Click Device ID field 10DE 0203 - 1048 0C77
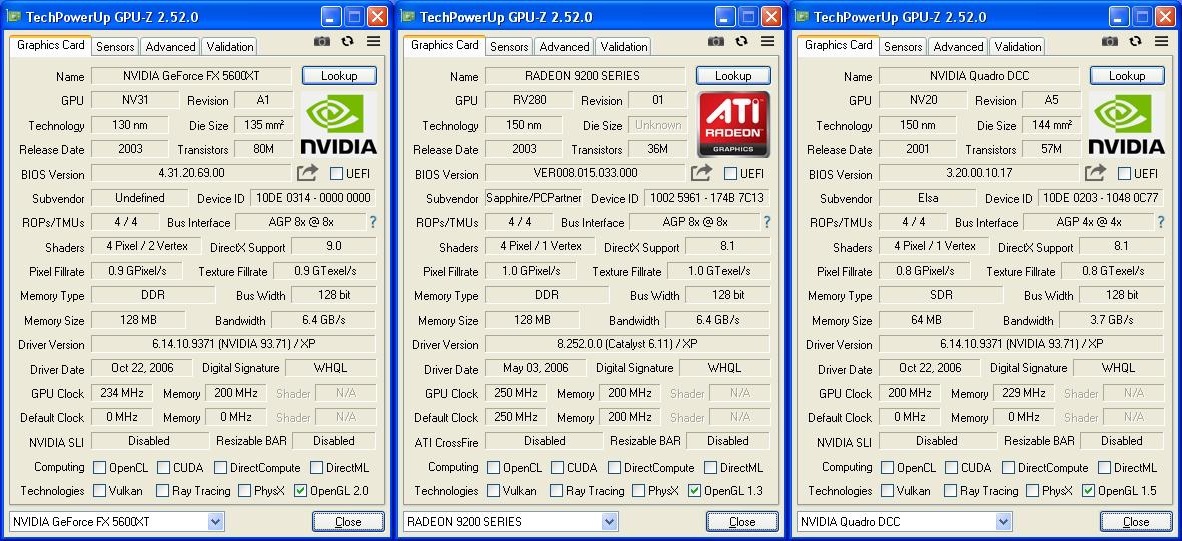Viewport: 1182px width, 541px height. click(x=1101, y=198)
